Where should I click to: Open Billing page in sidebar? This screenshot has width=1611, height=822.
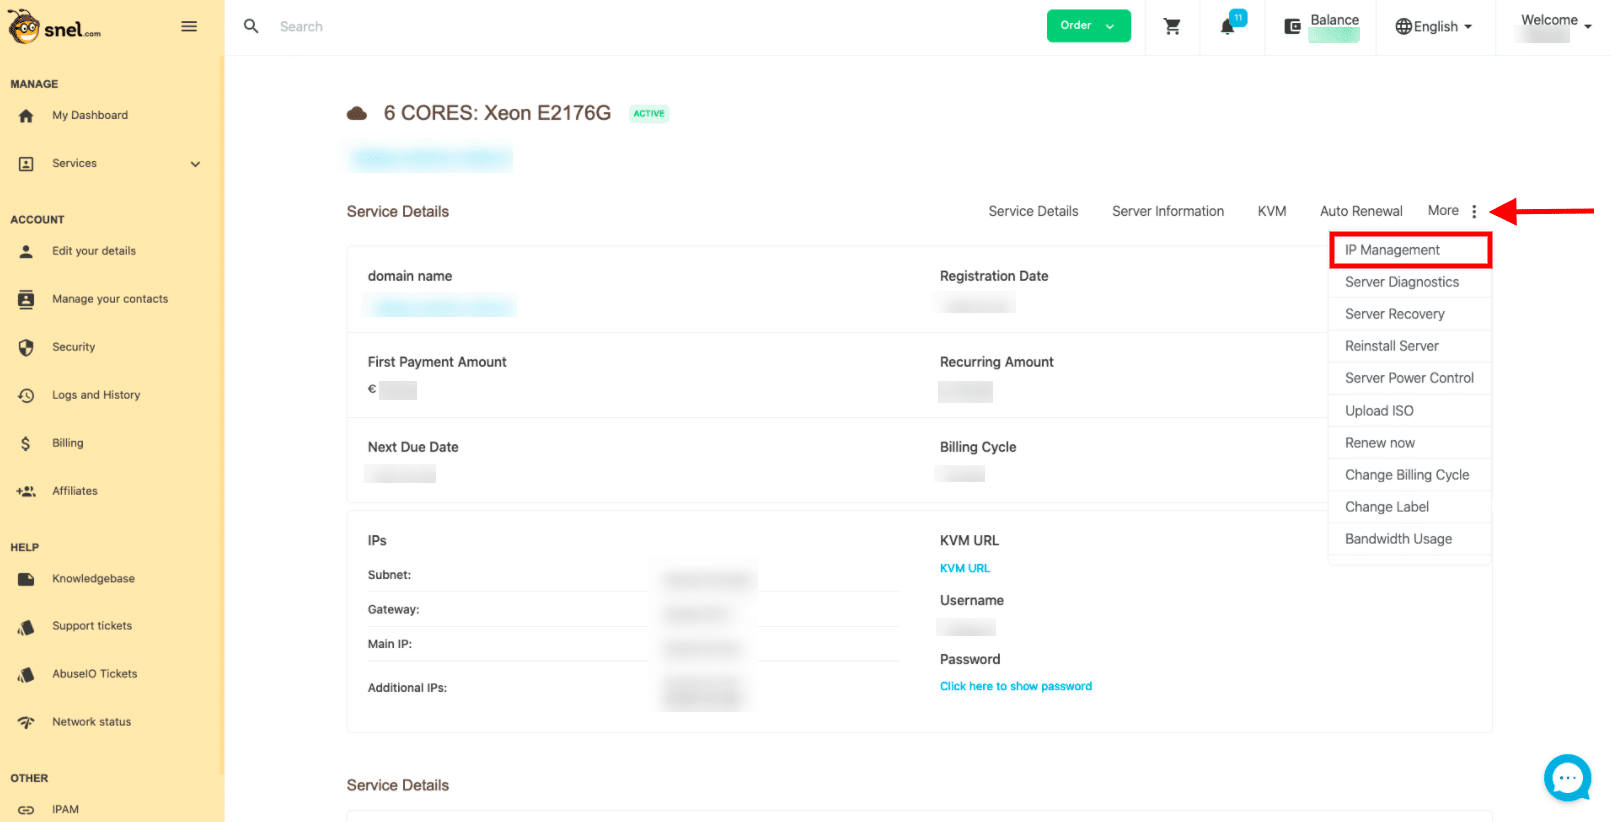[68, 443]
